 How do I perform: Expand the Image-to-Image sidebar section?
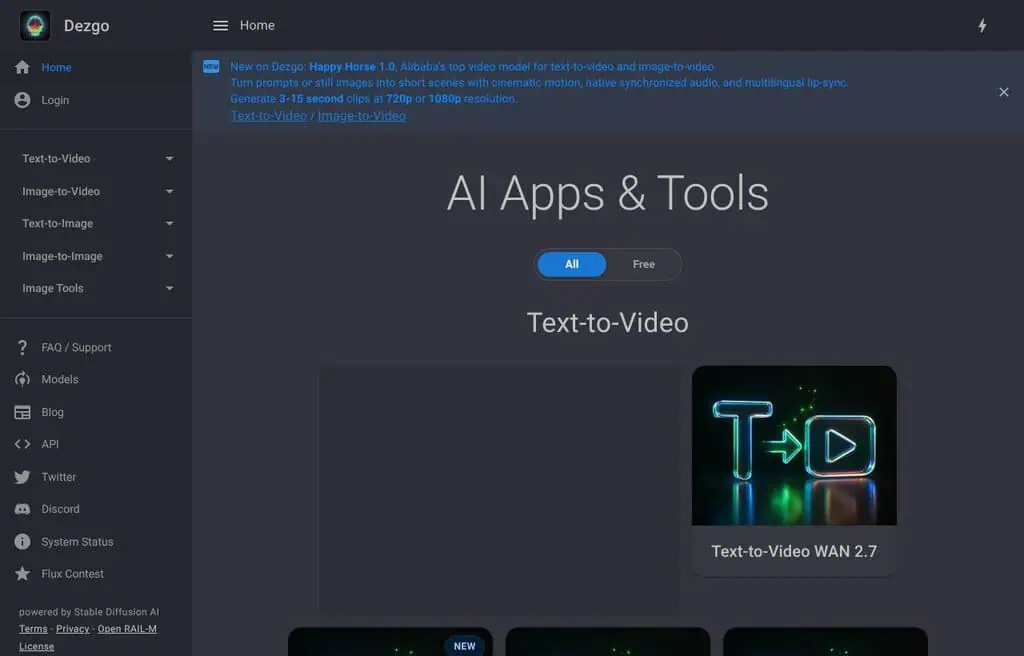tap(96, 256)
